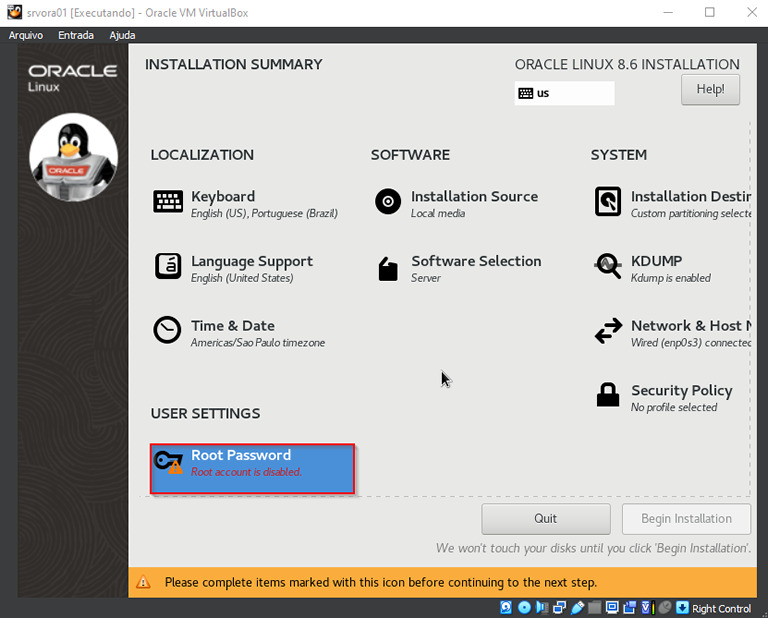768x618 pixels.
Task: Click the 'Americas/Sao Paulo timezone' subtitle
Action: 258,343
